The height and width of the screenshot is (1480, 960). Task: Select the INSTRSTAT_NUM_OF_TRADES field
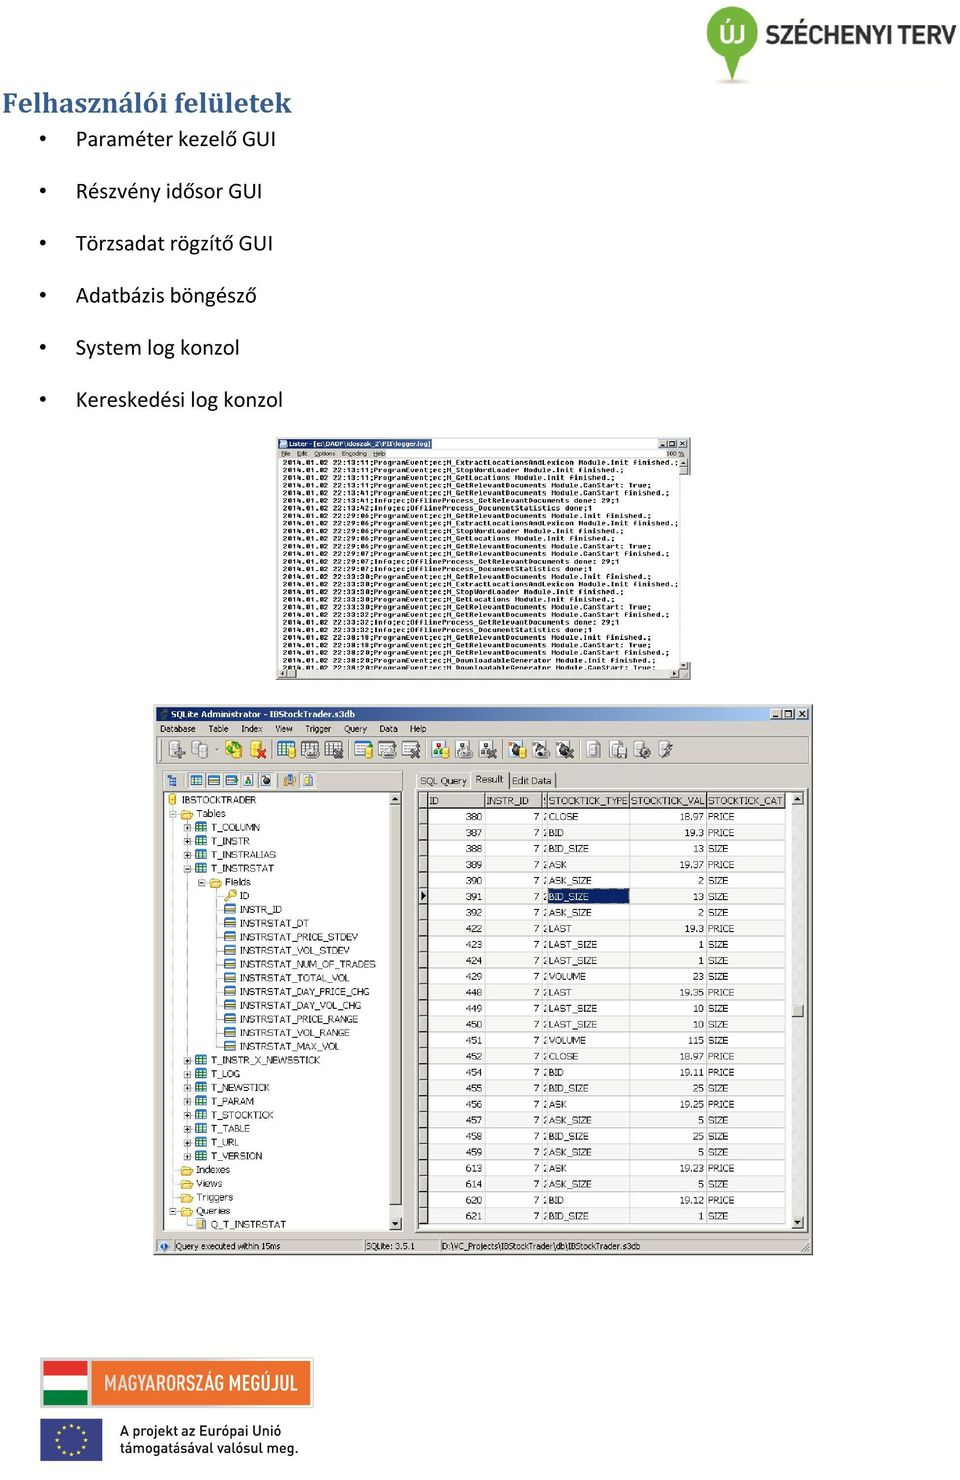[x=307, y=964]
